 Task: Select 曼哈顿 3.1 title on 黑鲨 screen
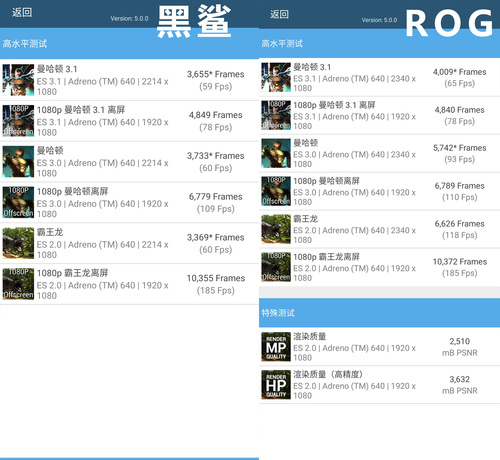[x=57, y=69]
